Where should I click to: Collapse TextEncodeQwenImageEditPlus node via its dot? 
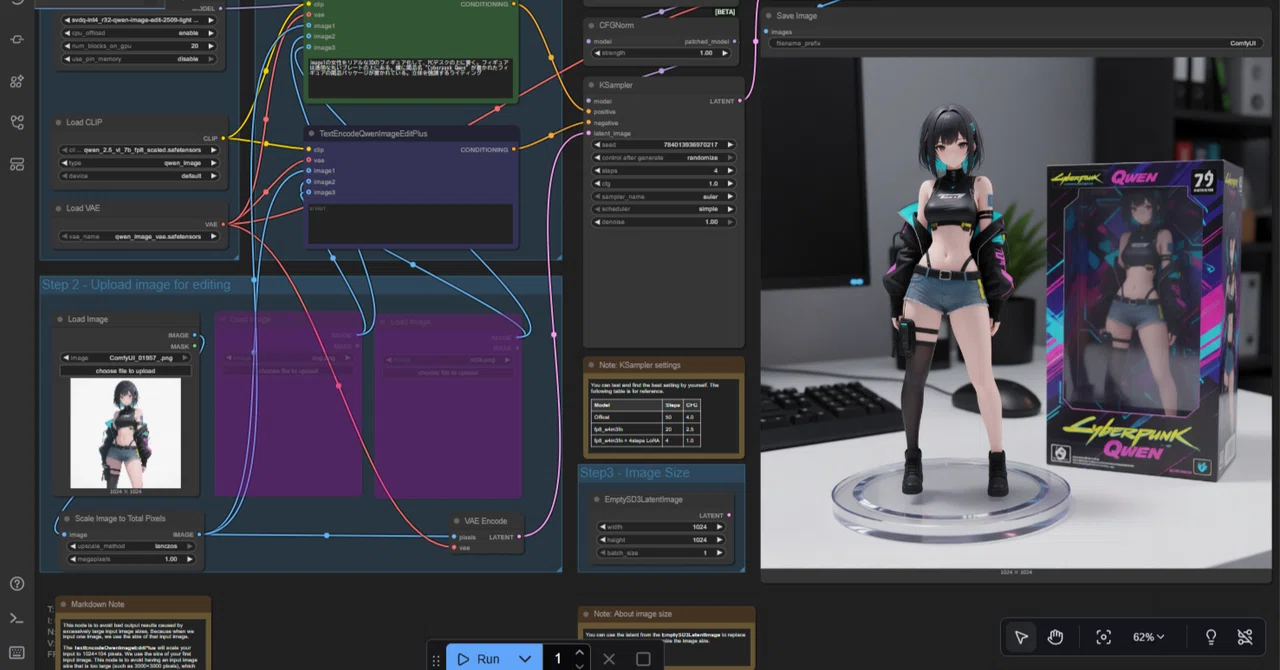click(311, 133)
